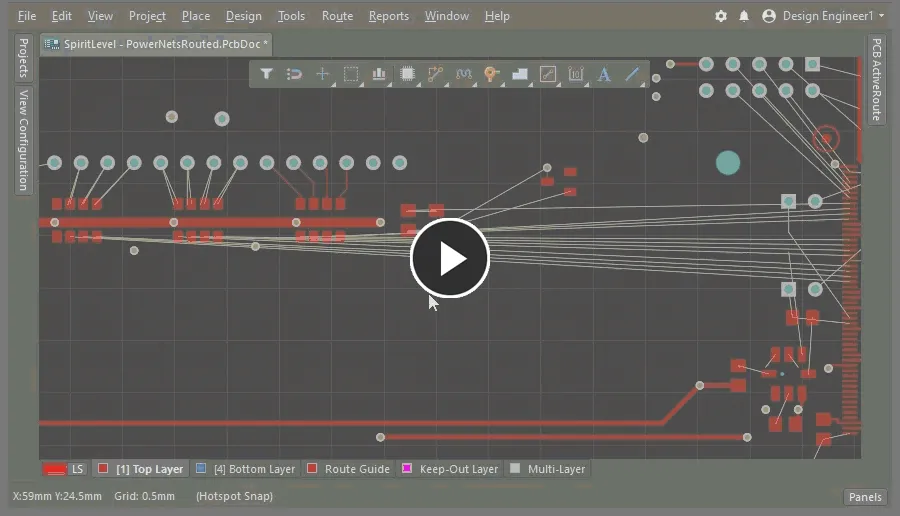Open the Edit menu
Screen dimensions: 900x516
coord(61,16)
